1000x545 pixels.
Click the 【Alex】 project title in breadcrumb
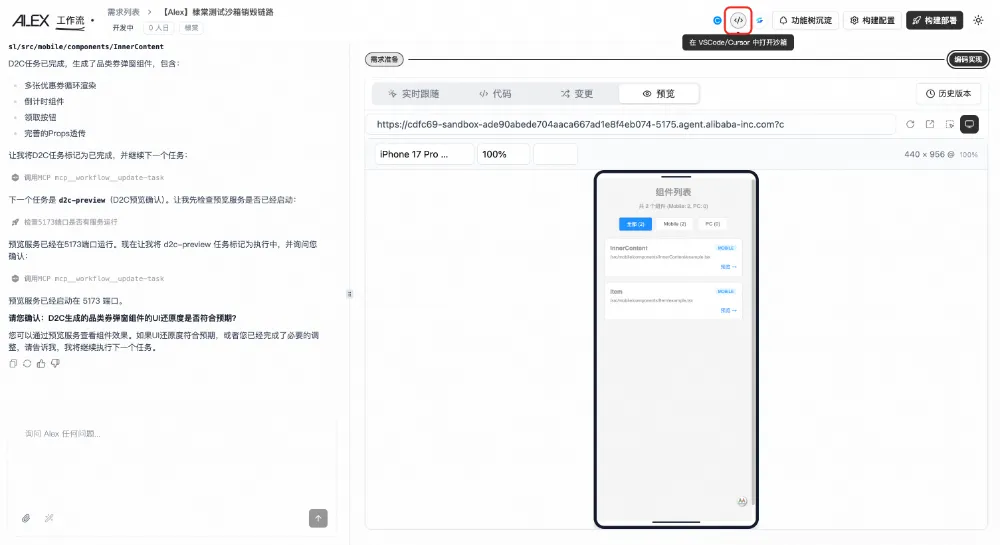tap(217, 12)
